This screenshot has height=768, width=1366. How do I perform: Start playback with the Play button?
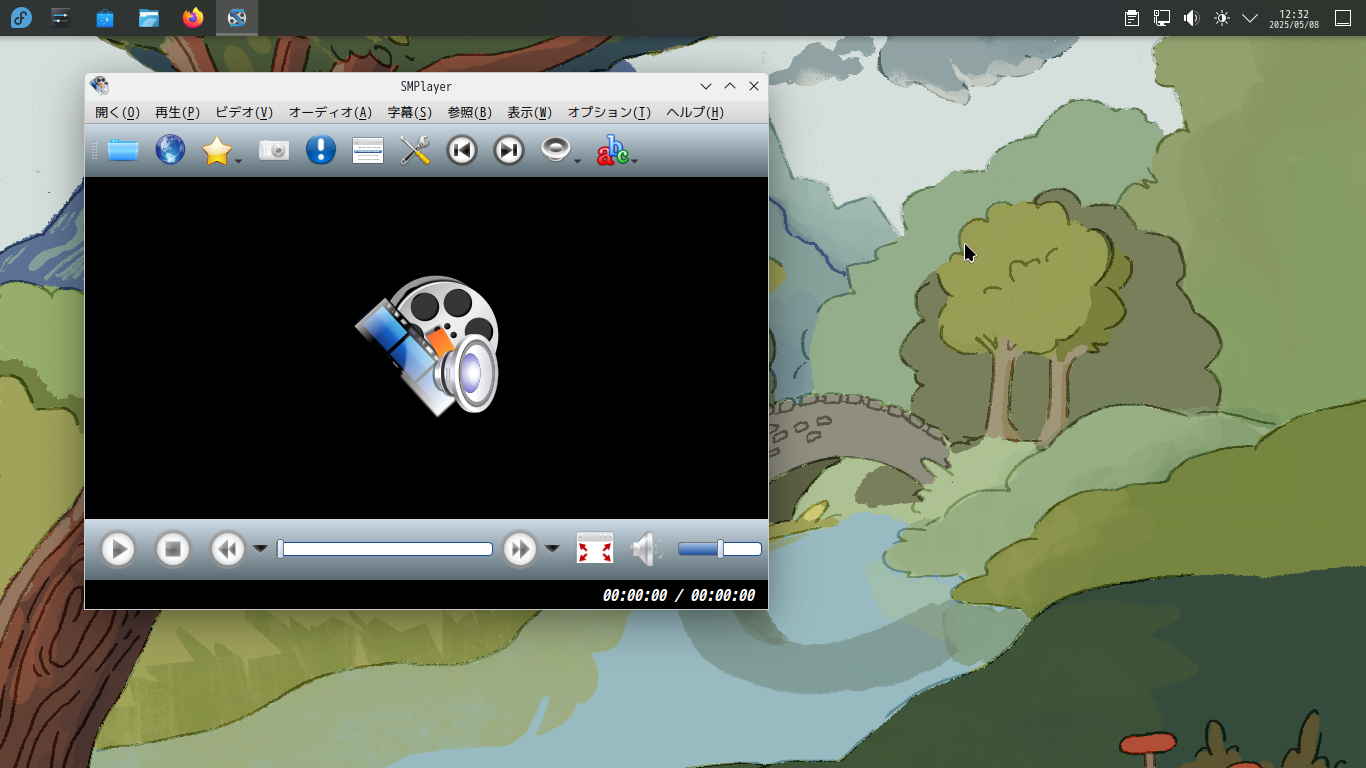118,549
